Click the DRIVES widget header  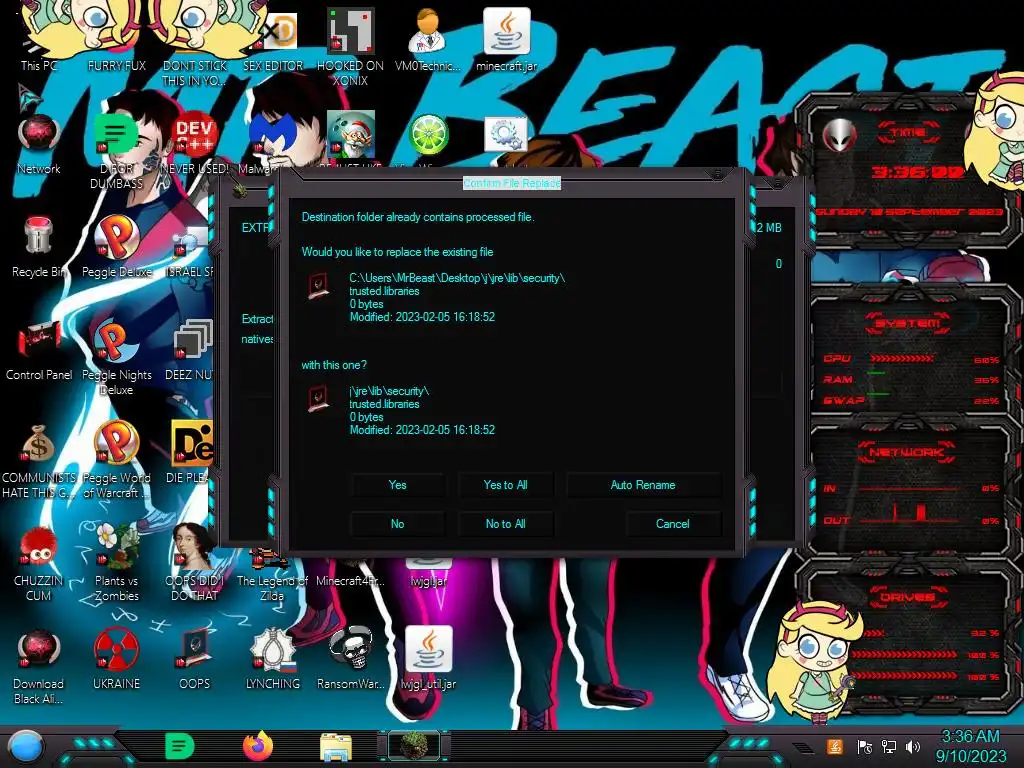(x=908, y=597)
